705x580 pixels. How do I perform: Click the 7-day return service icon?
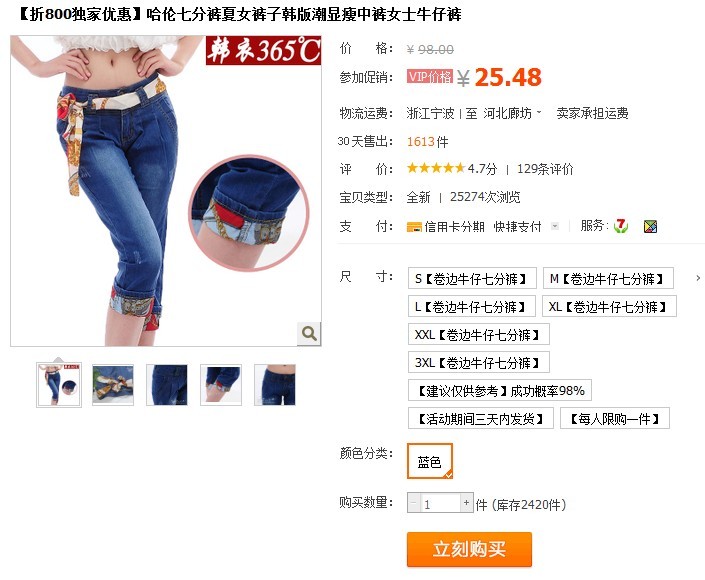point(621,226)
